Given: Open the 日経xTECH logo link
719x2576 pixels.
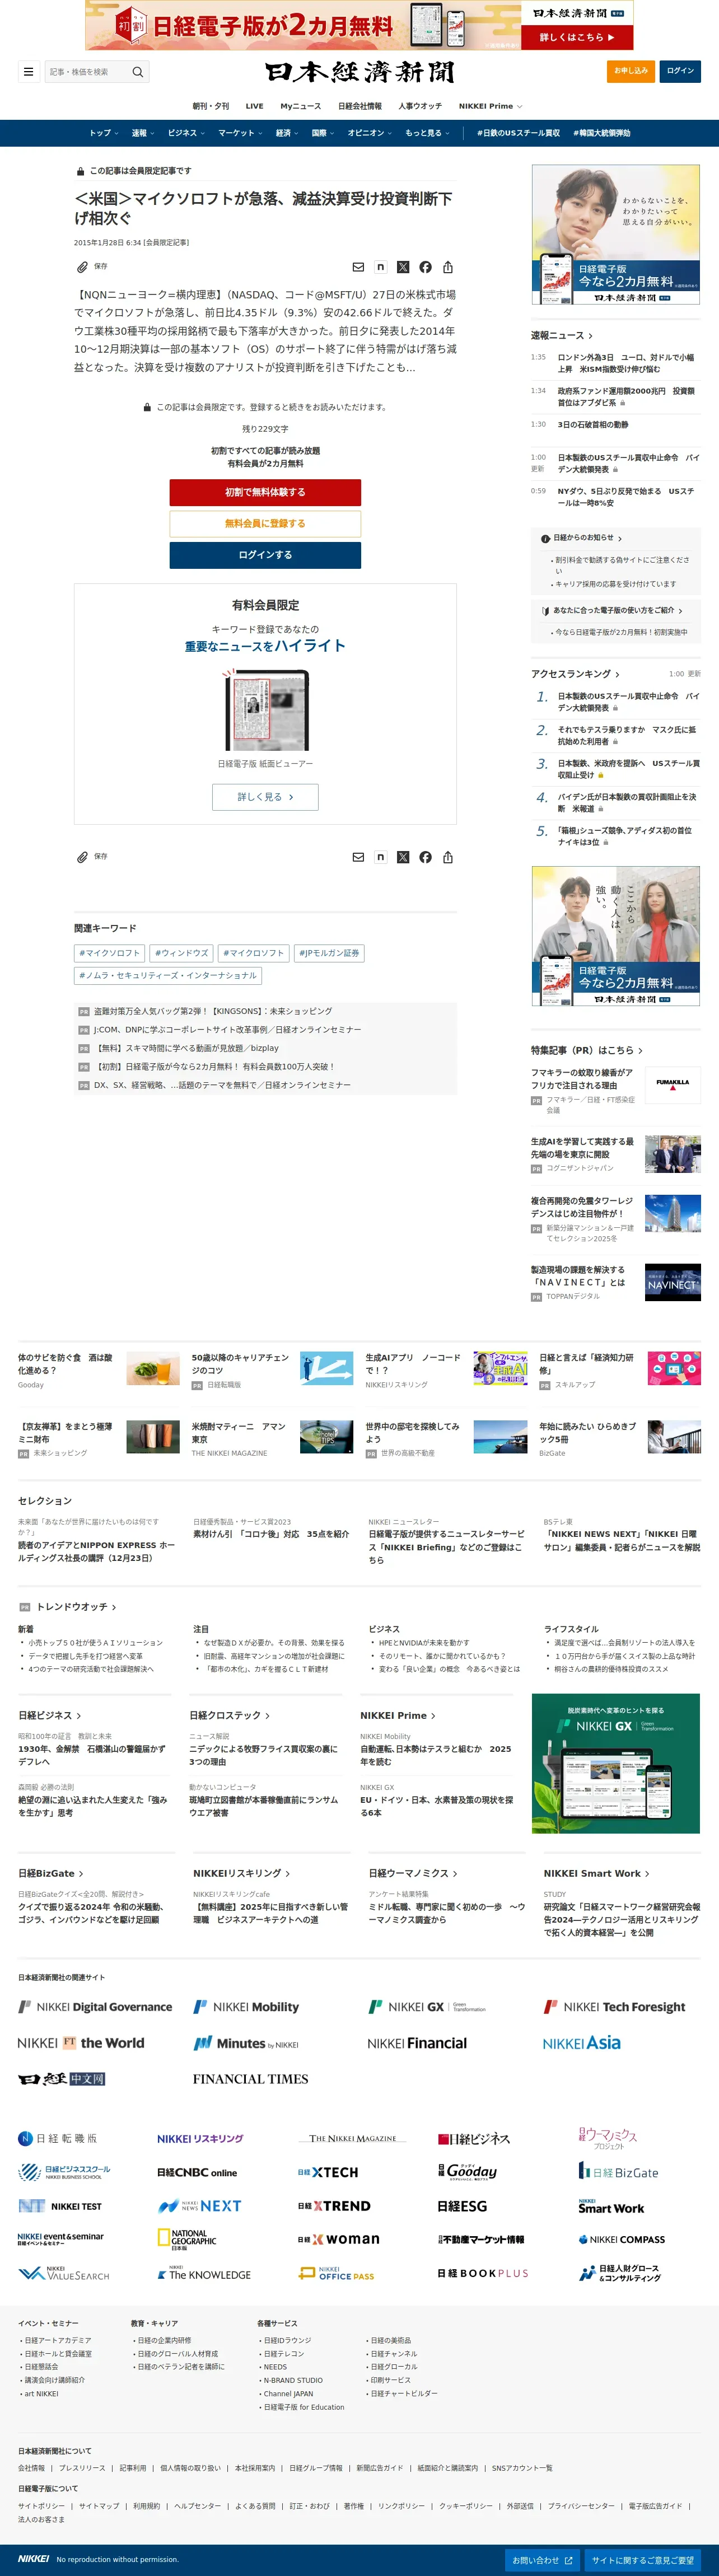Looking at the screenshot, I should pyautogui.click(x=328, y=2172).
